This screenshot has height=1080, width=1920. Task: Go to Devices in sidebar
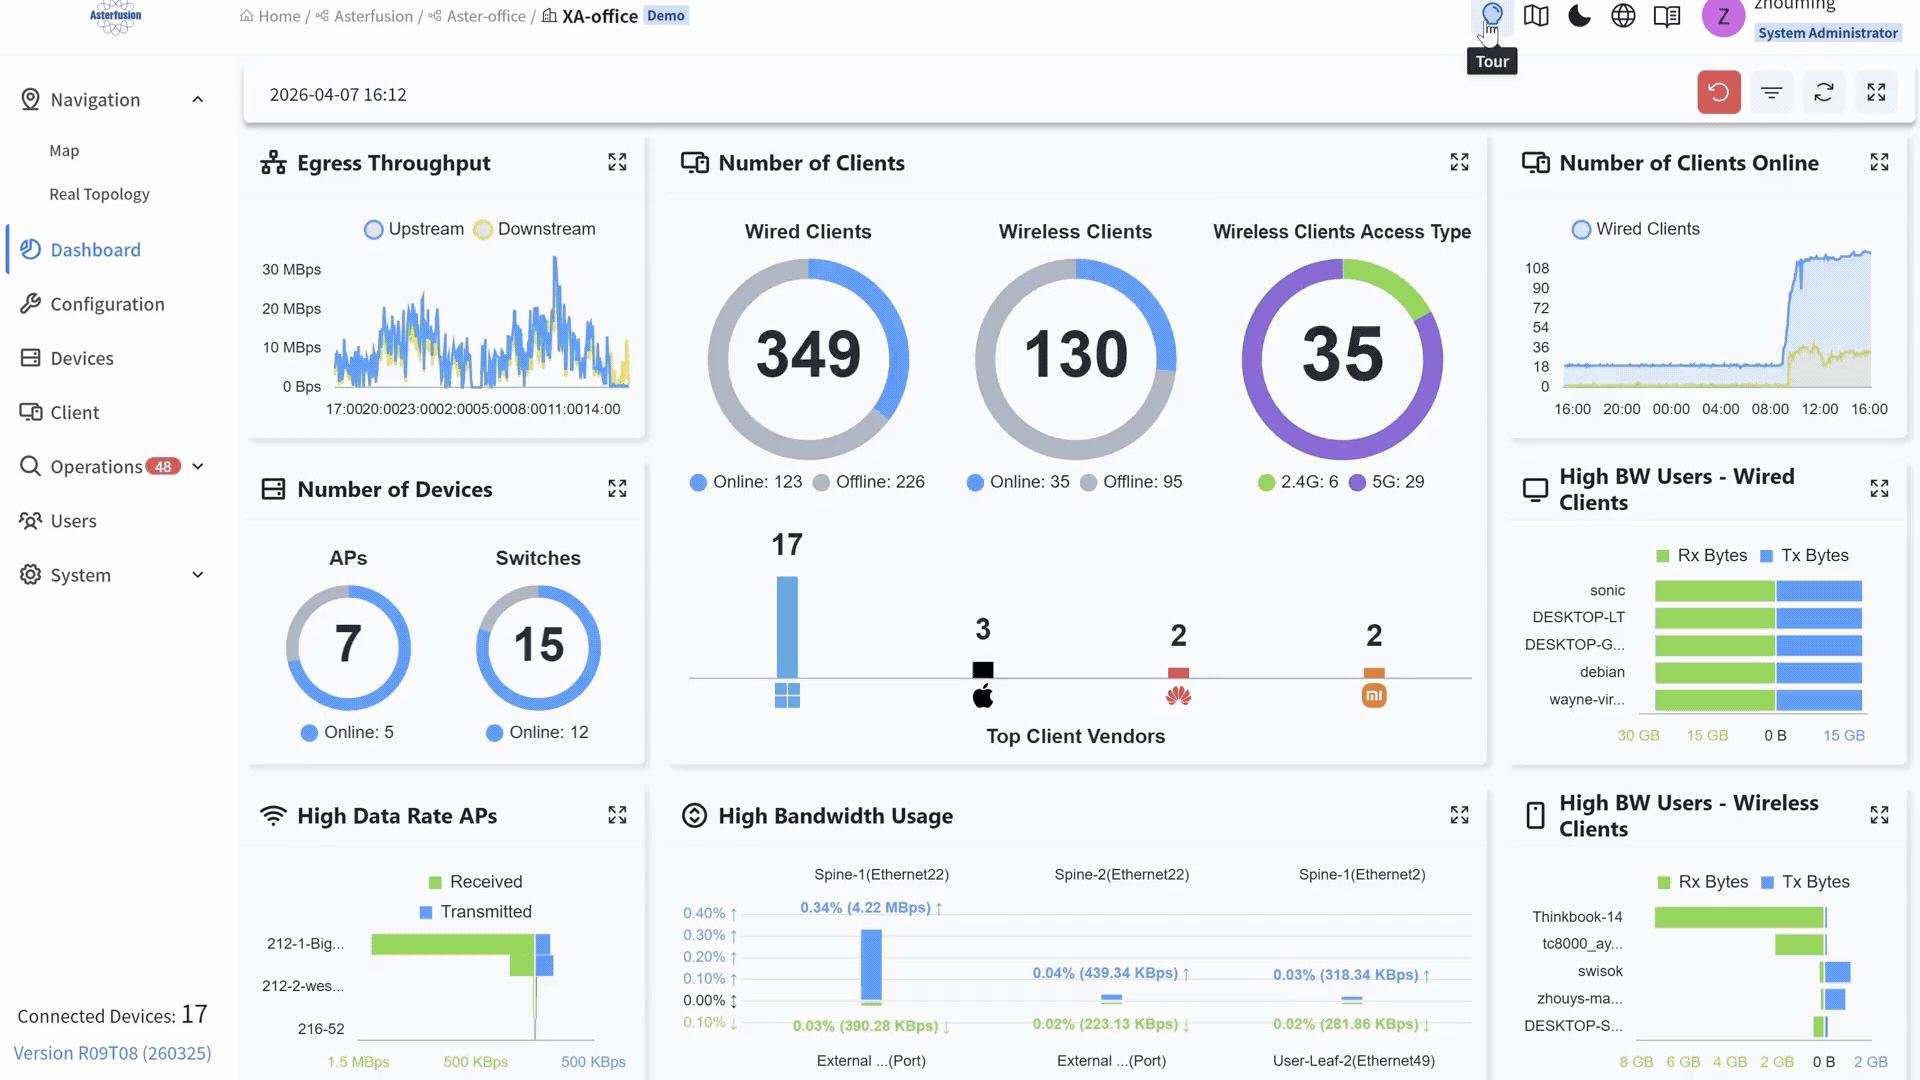[82, 358]
